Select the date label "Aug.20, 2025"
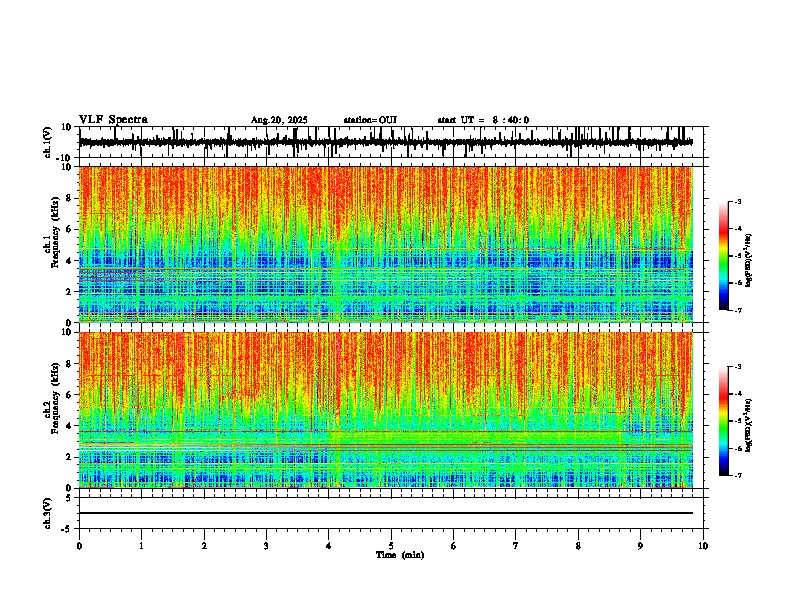The height and width of the screenshot is (612, 792). click(x=279, y=120)
